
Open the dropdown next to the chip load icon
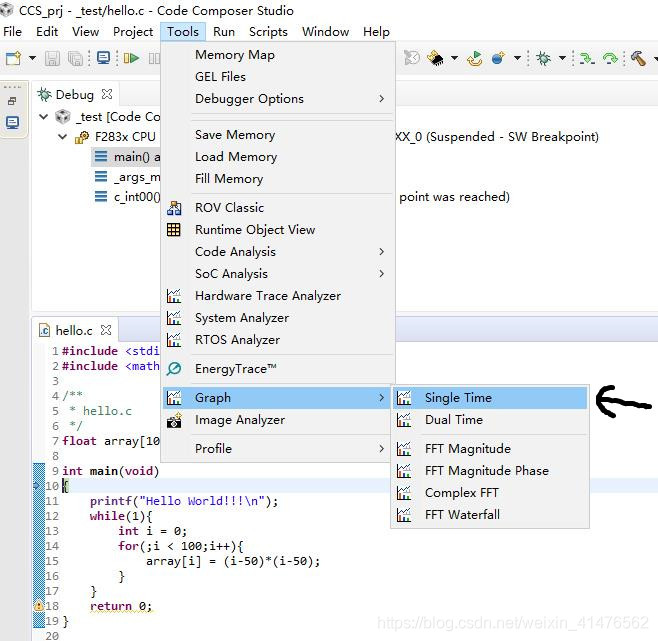(x=454, y=58)
